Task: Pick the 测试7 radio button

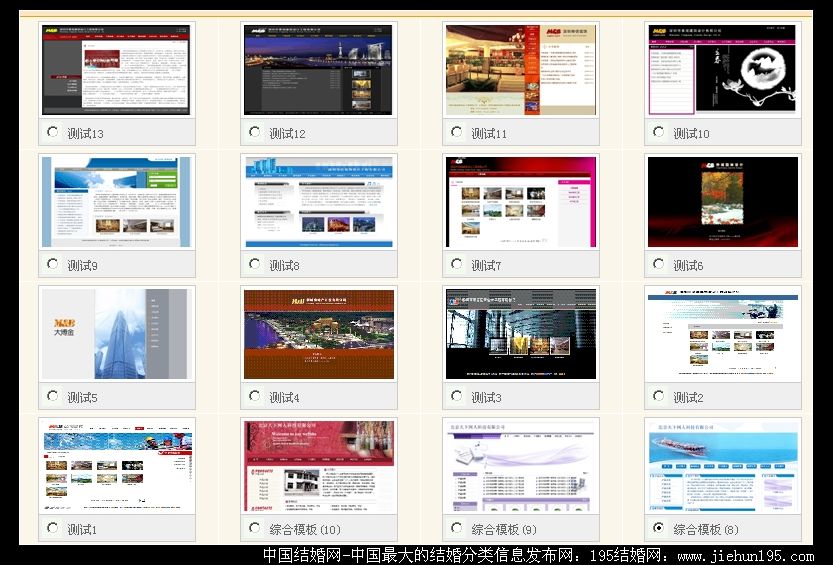Action: 456,264
